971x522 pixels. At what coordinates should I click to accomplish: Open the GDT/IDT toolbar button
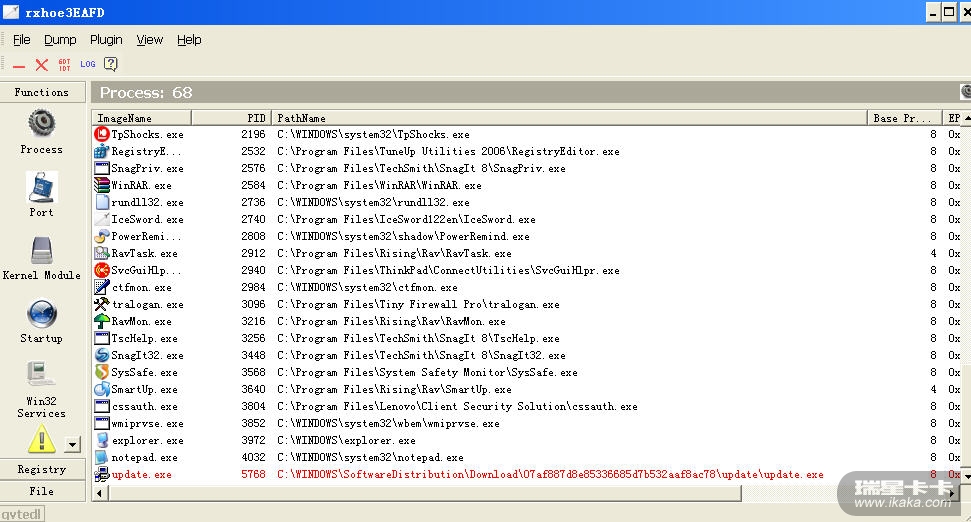(64, 64)
